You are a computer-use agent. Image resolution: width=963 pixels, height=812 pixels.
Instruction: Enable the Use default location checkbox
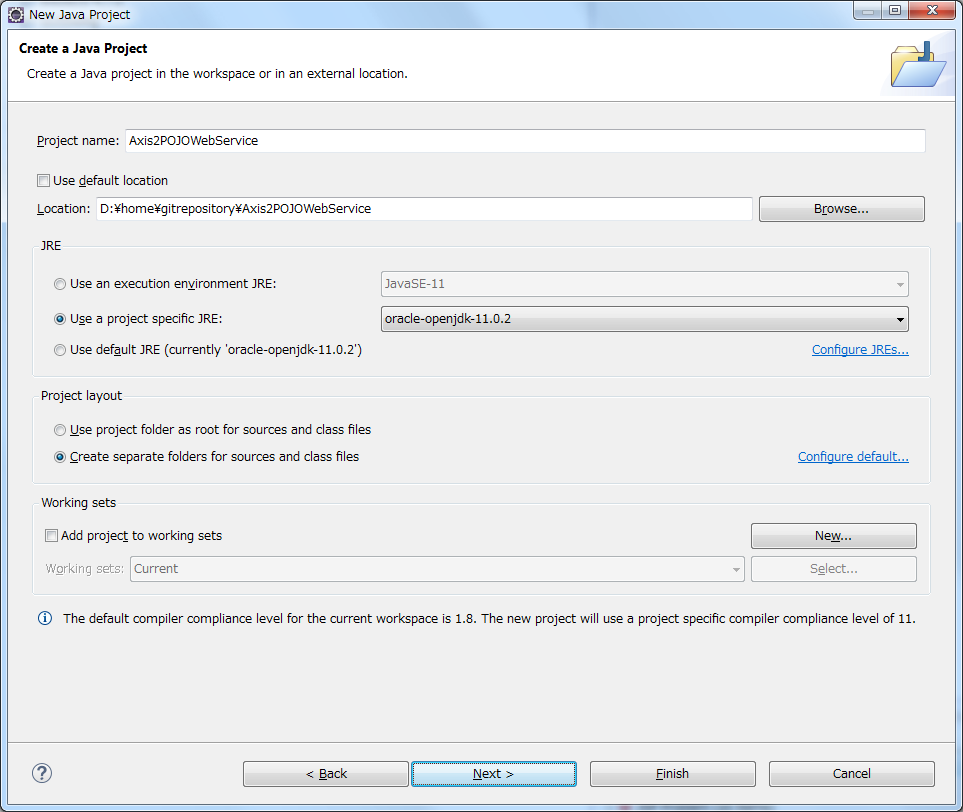click(44, 181)
